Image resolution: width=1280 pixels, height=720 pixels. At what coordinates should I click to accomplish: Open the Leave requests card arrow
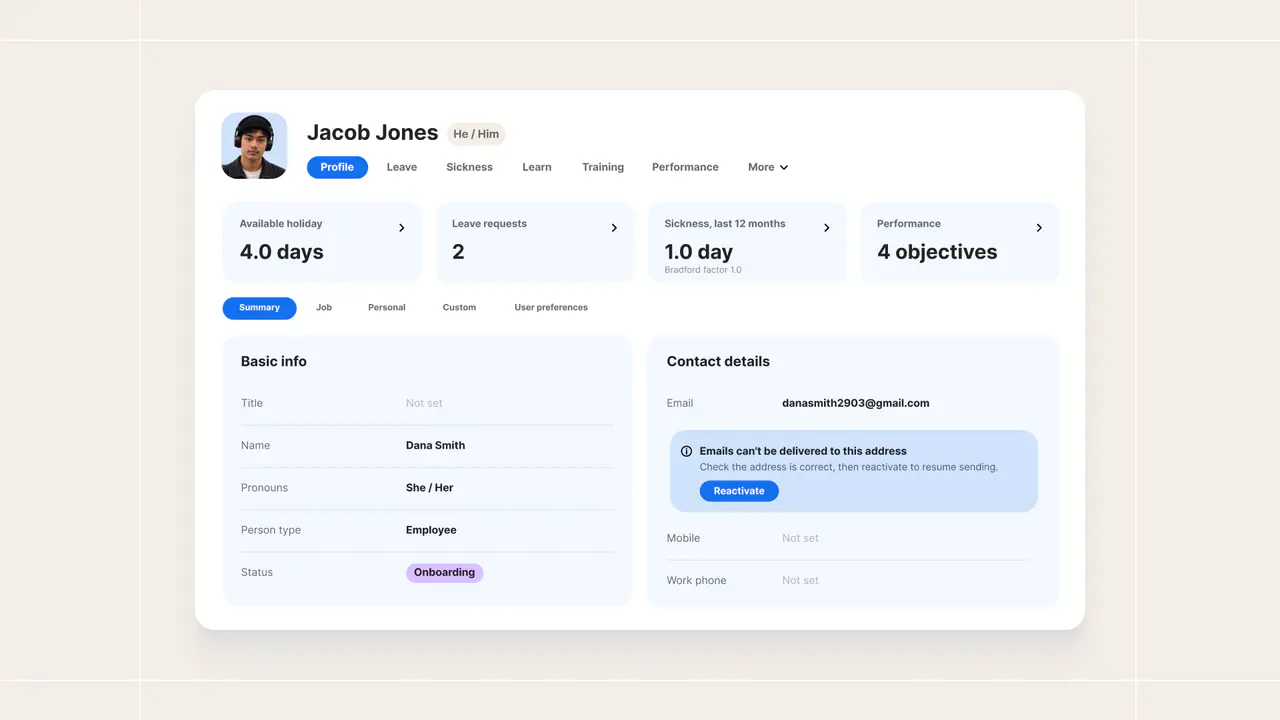[614, 228]
